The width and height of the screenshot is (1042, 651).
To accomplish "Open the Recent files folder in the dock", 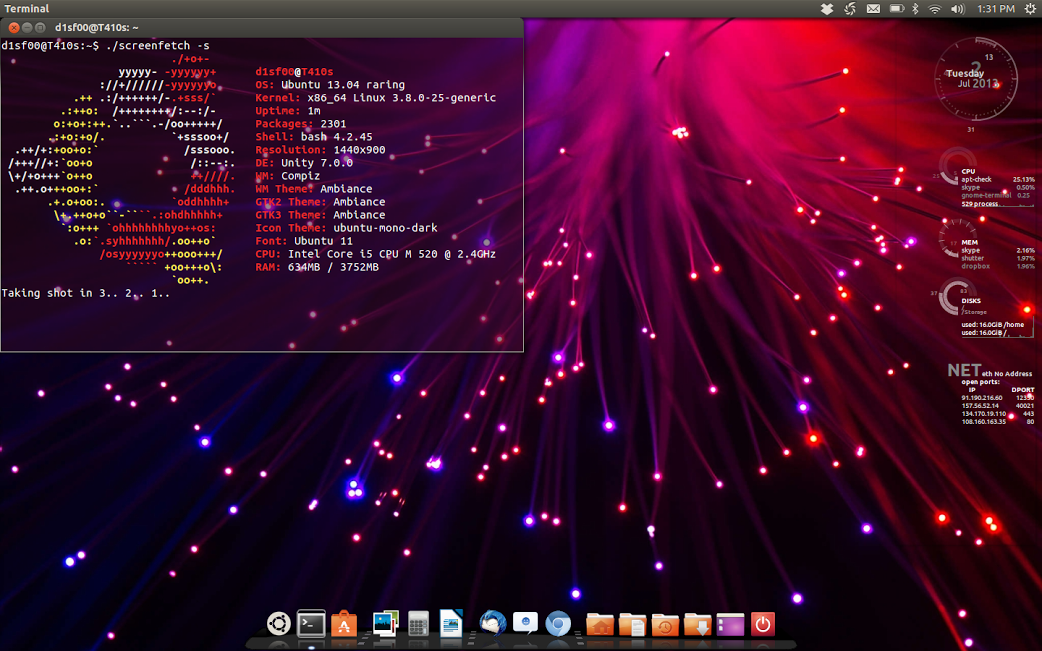I will tap(665, 624).
